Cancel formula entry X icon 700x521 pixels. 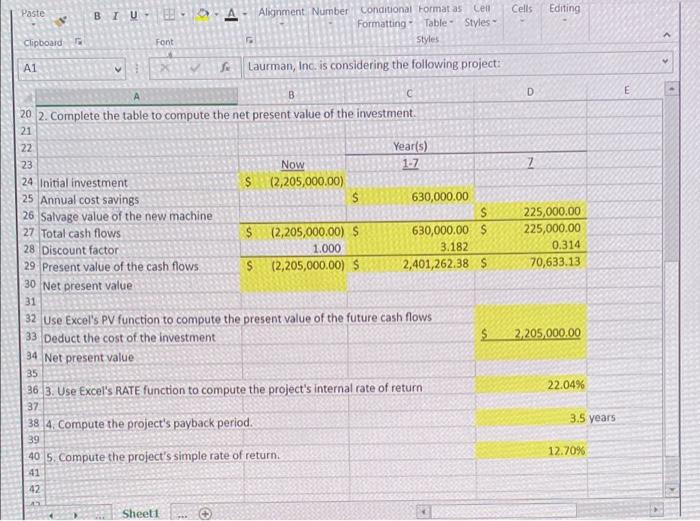coord(166,68)
